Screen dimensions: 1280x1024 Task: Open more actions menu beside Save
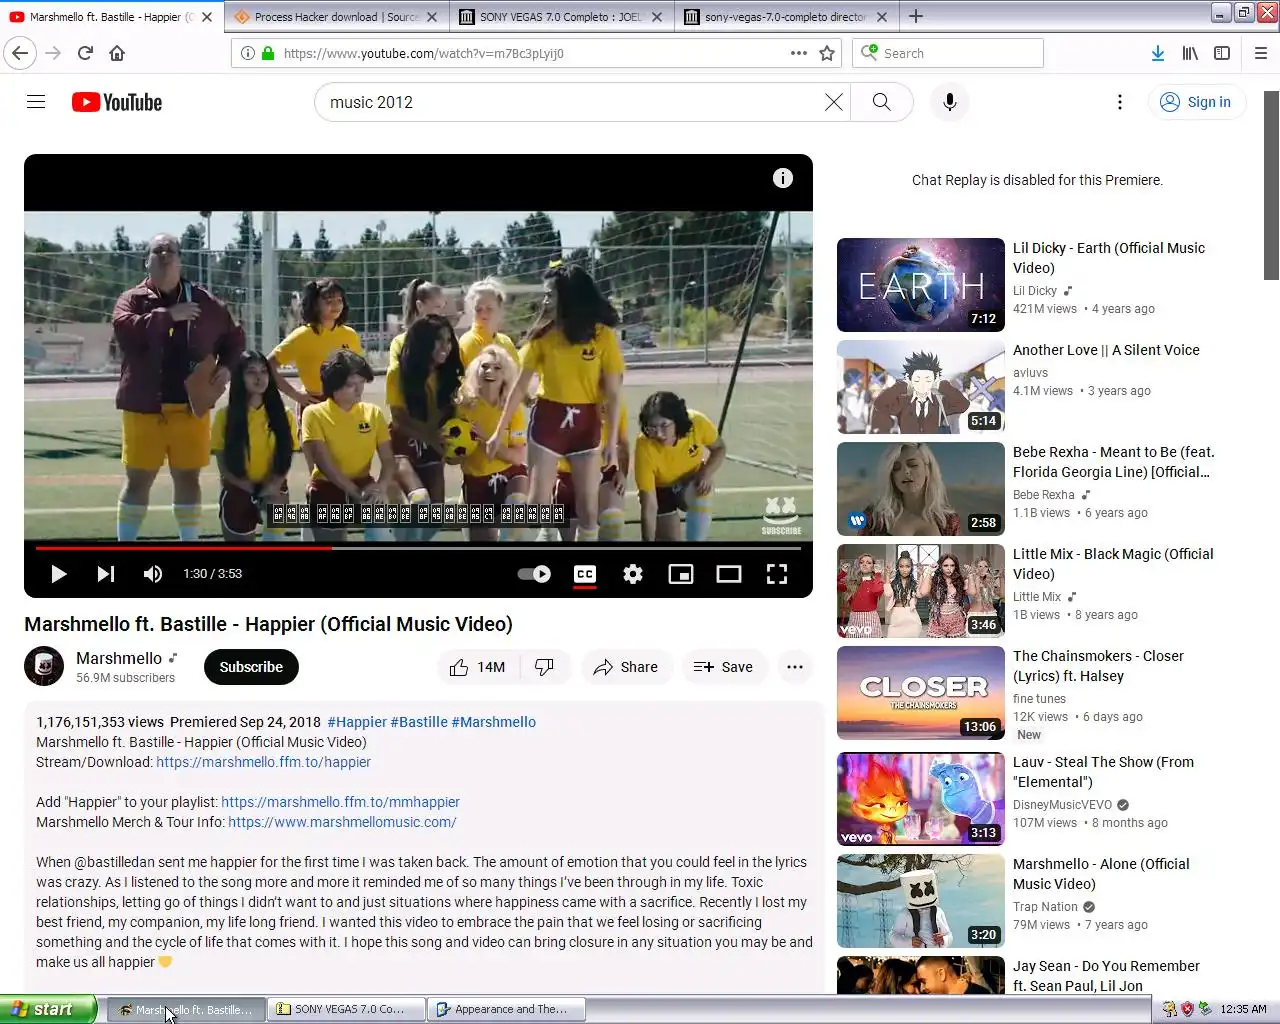795,667
